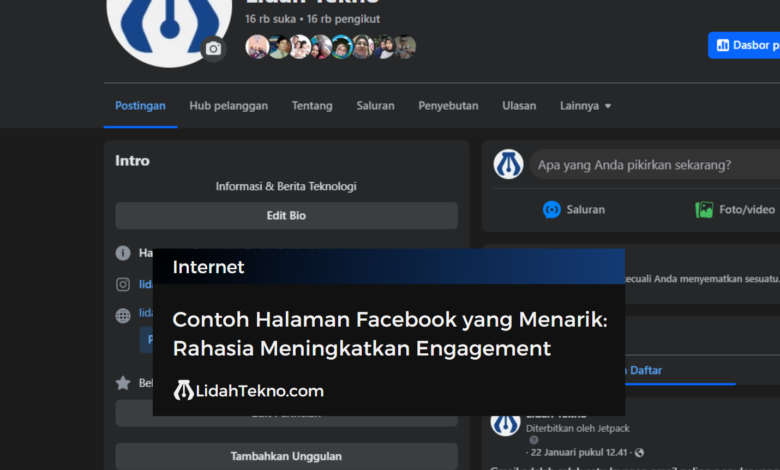780x470 pixels.
Task: Open the Hub pelanggan tab
Action: click(x=228, y=106)
